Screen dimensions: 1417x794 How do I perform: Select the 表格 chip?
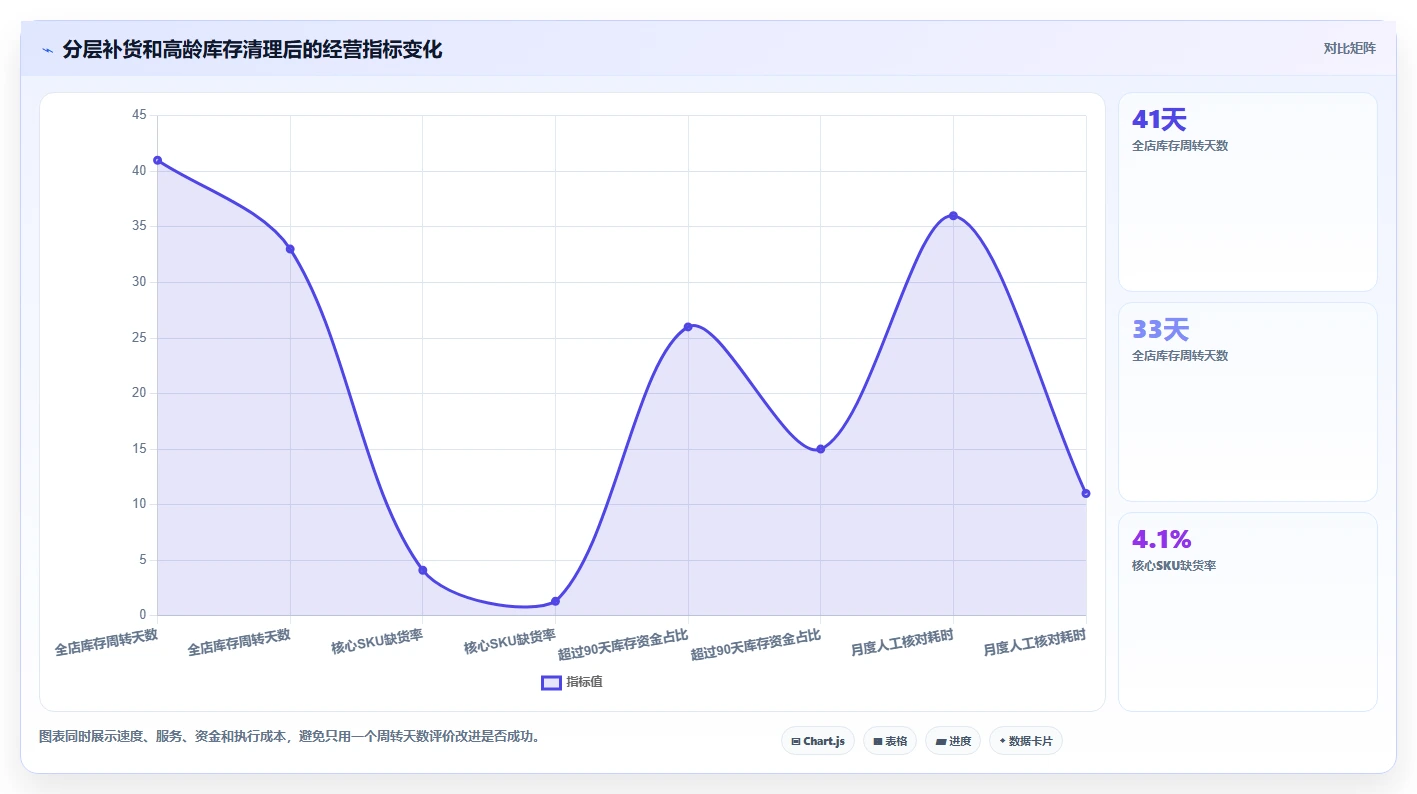click(890, 741)
